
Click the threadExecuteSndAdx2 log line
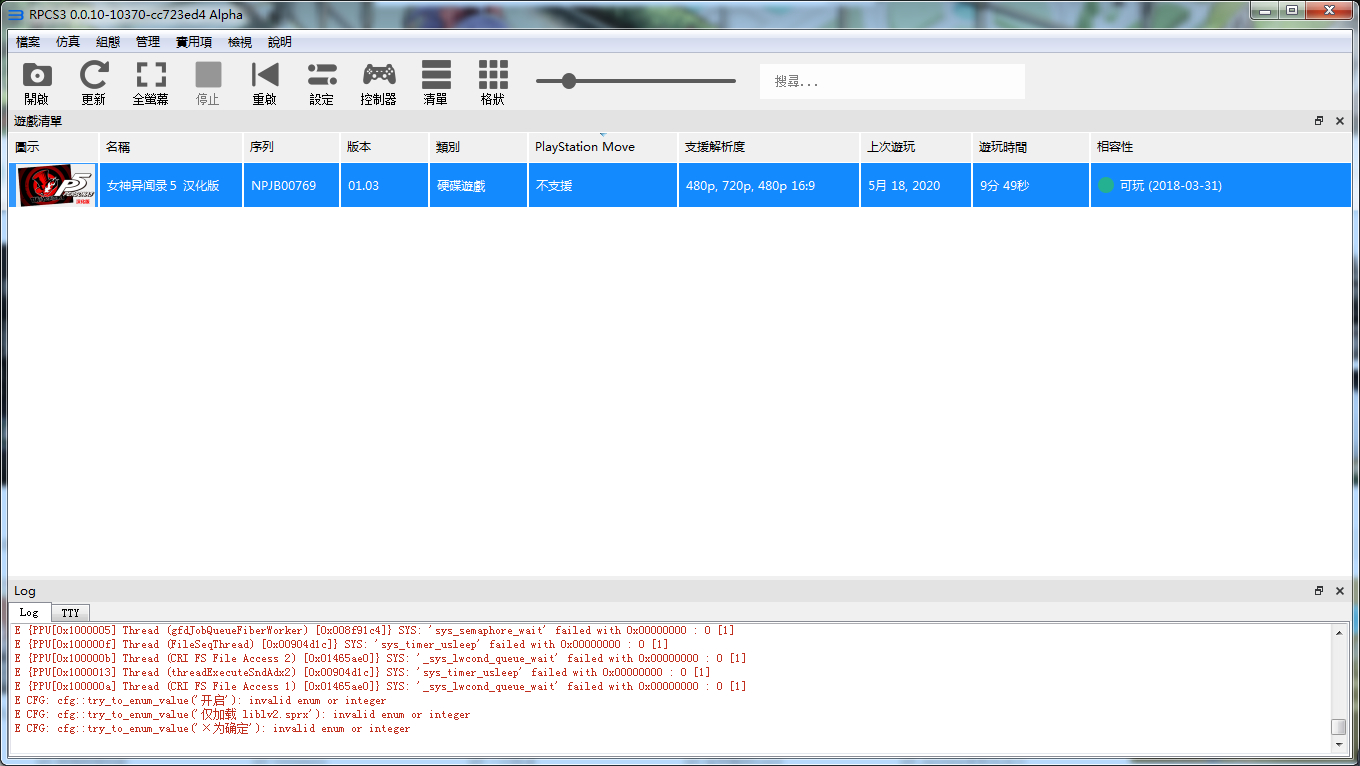click(x=362, y=672)
